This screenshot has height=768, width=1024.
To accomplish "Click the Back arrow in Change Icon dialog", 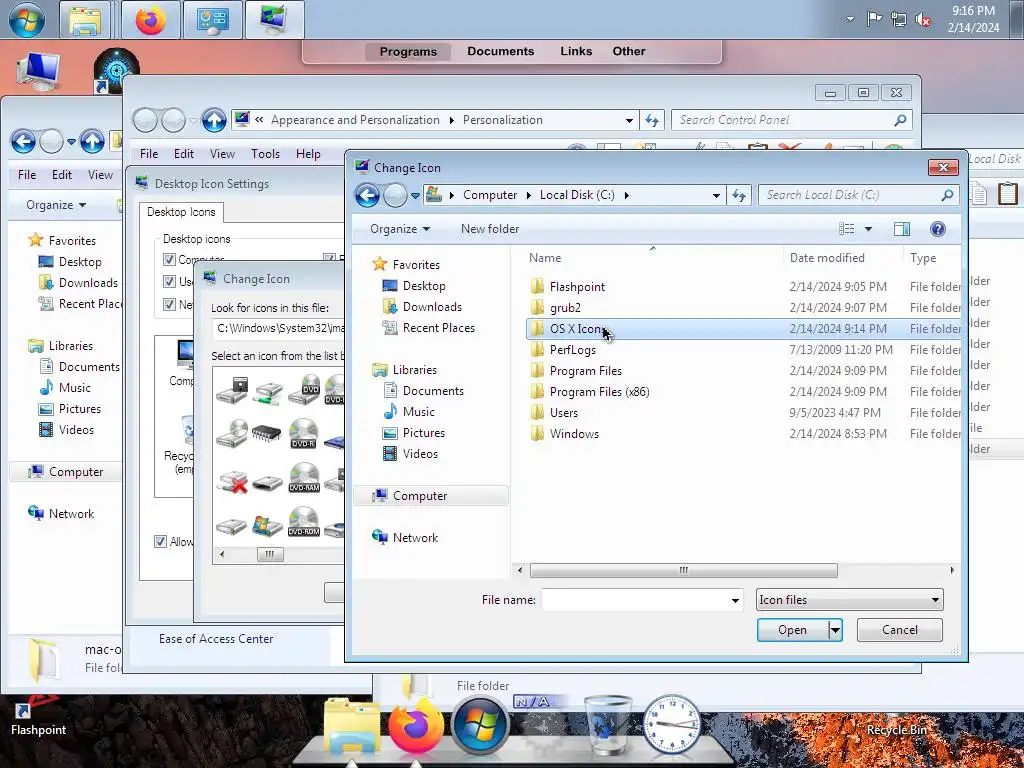I will click(x=368, y=195).
